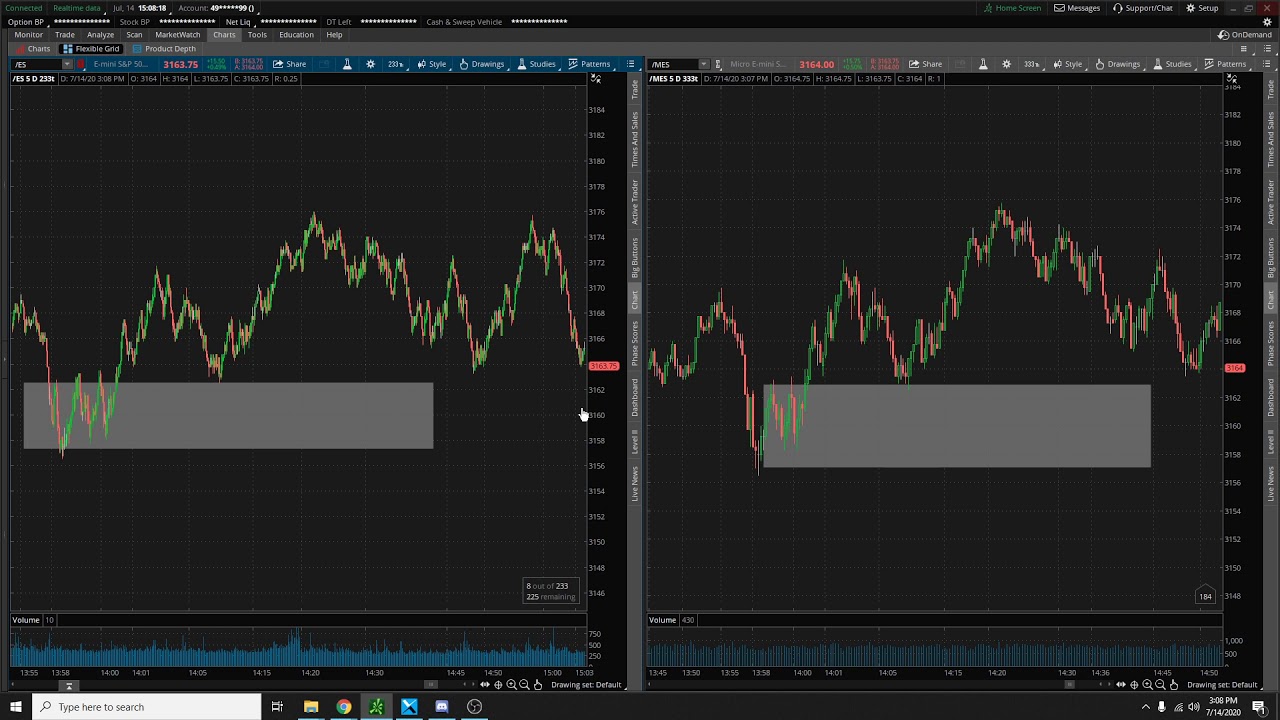Open Support/Chat
Screen dimensions: 1280x720
click(1142, 8)
